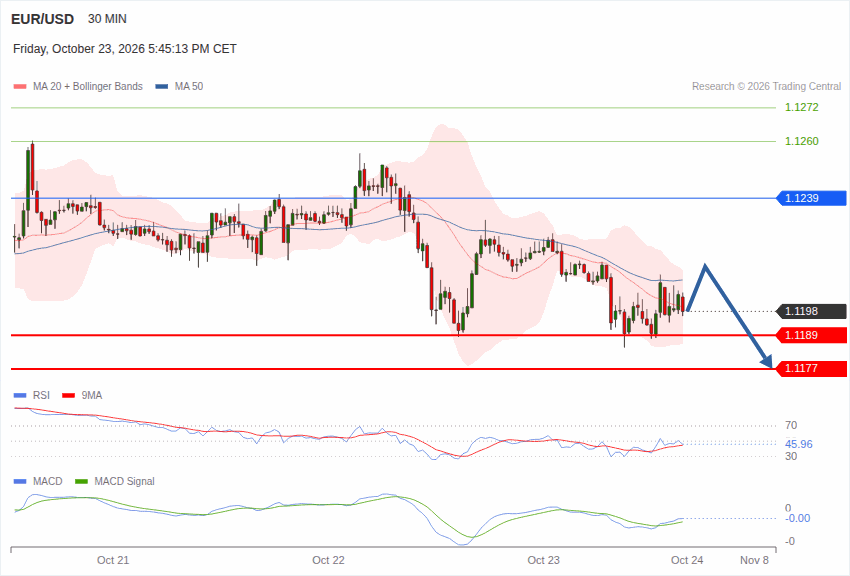Click the Oct 23 date axis label

[544, 560]
